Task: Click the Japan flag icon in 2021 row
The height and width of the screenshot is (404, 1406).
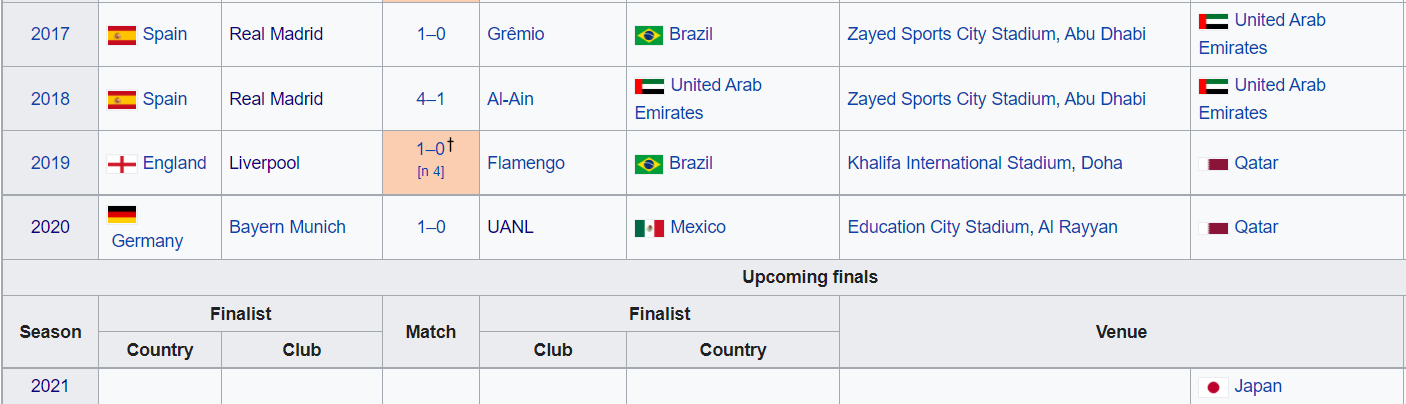Action: (x=1213, y=387)
